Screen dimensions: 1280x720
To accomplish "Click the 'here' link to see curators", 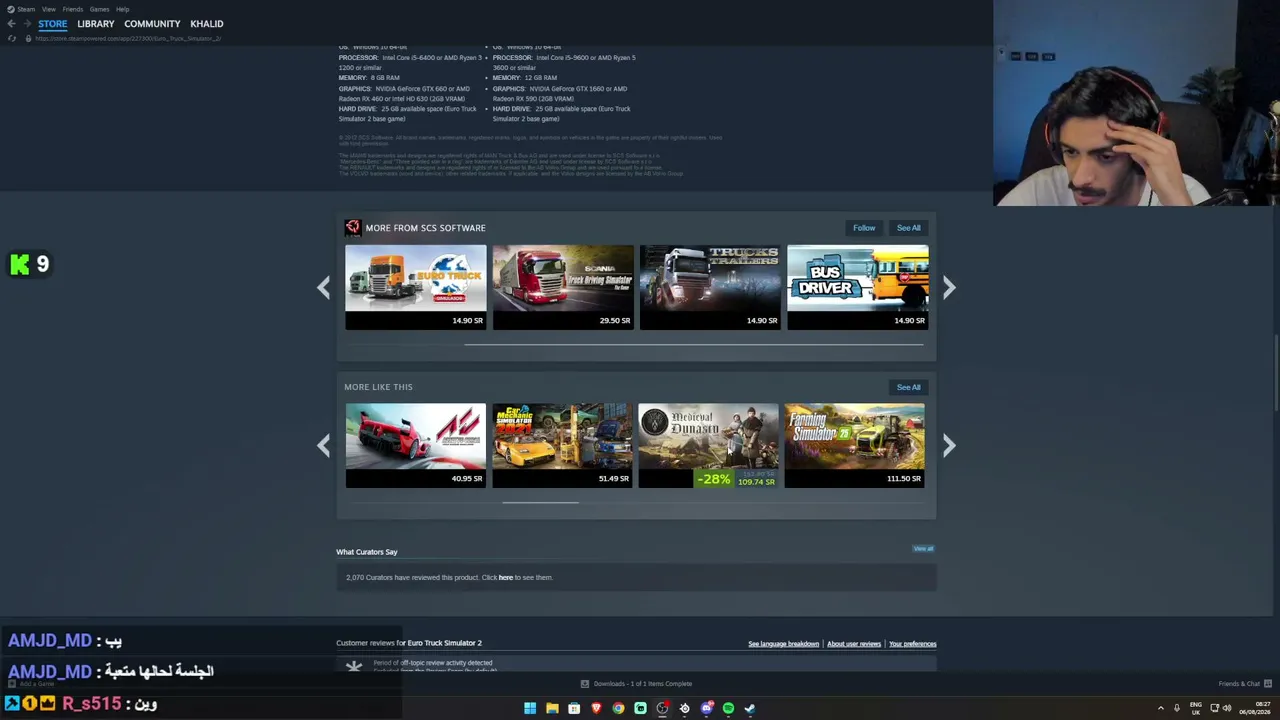I will pos(505,577).
